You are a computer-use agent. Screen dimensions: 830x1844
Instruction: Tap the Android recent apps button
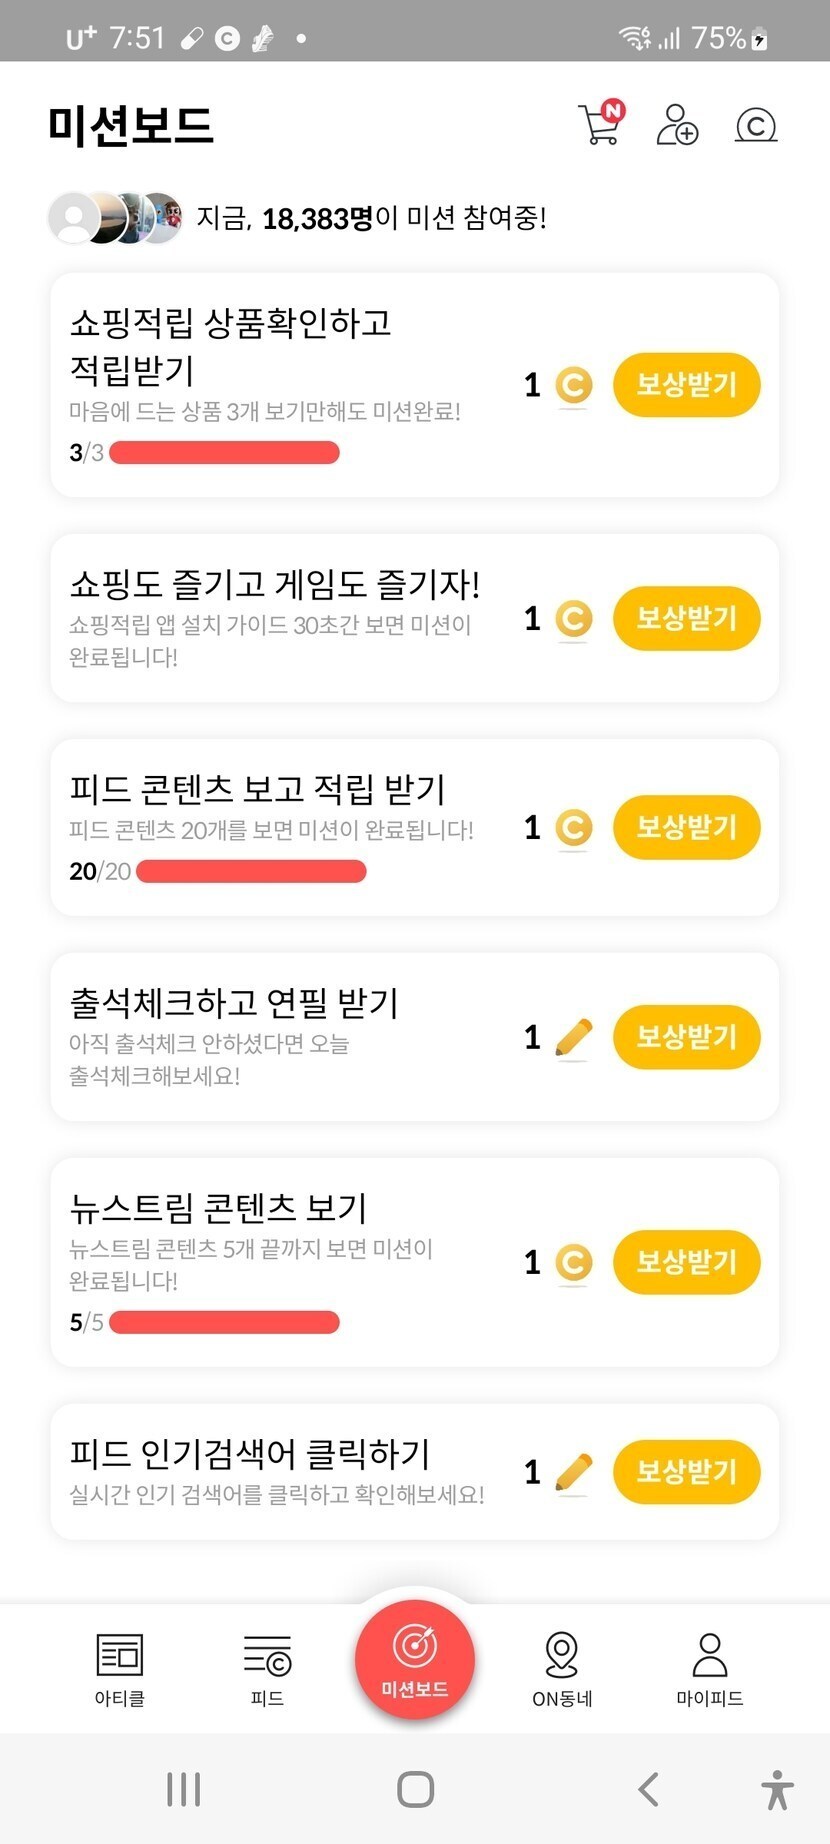[184, 1789]
